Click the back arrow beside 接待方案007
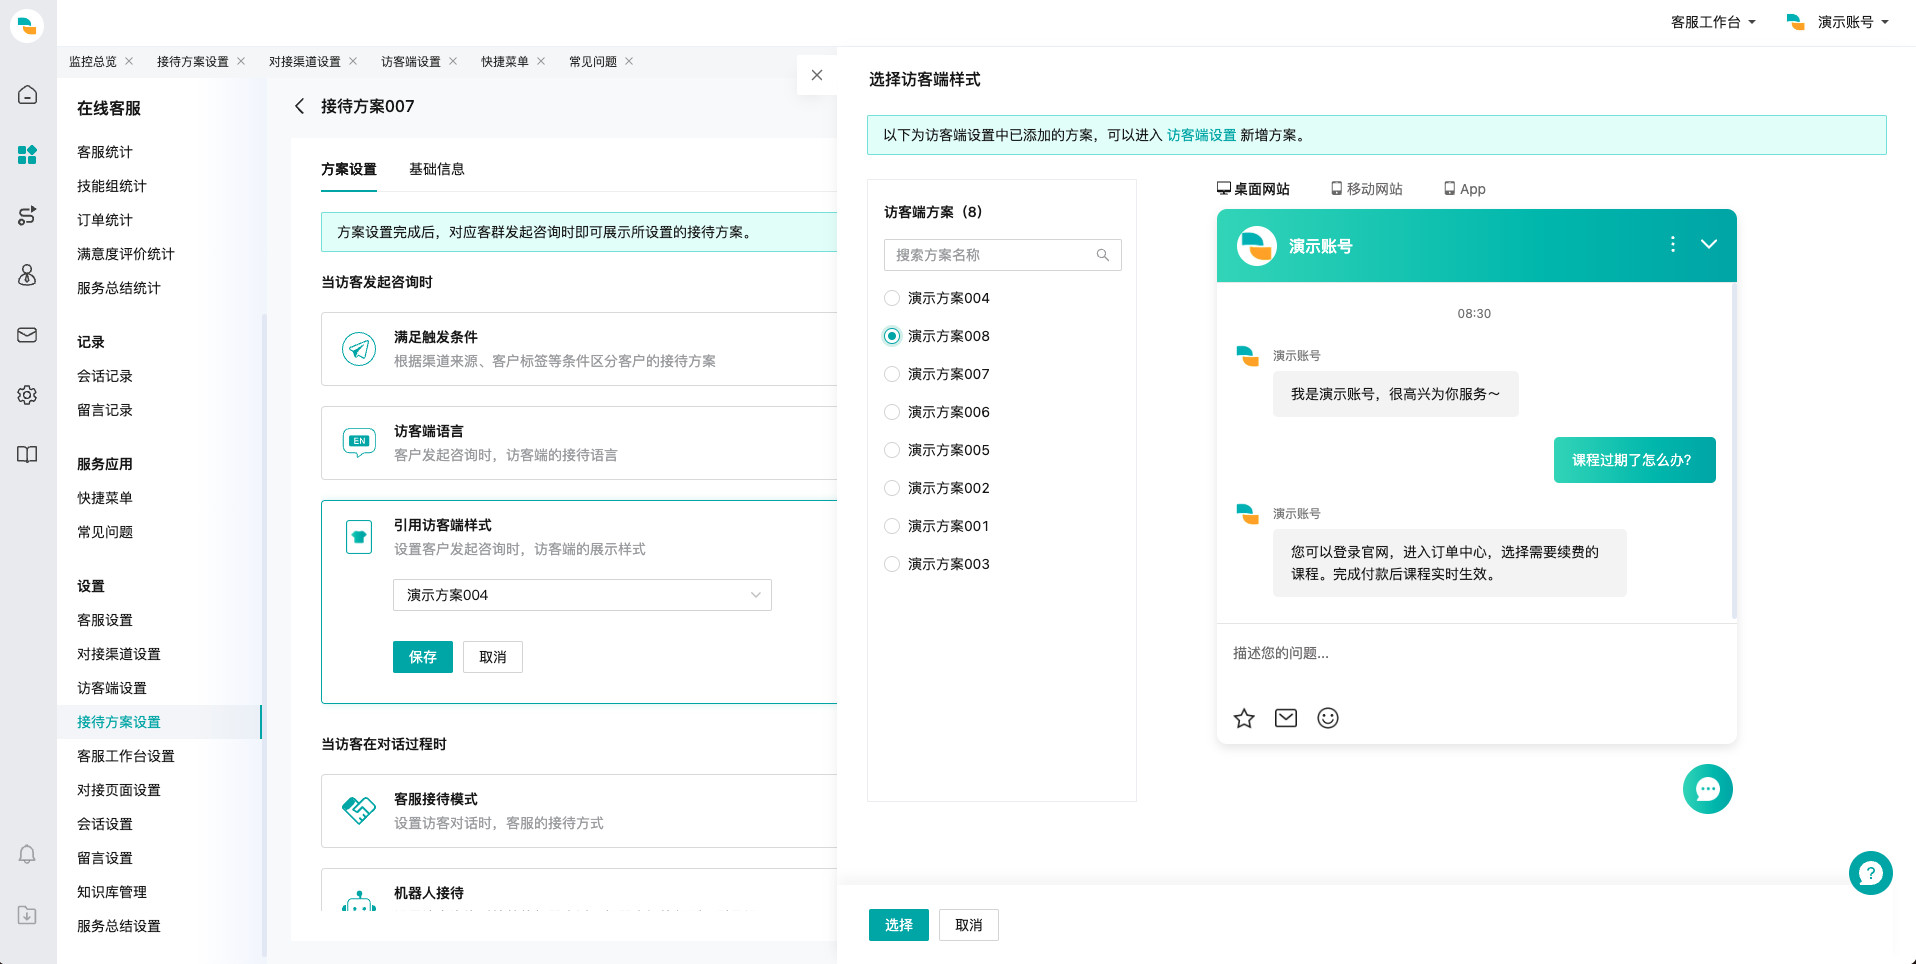 [299, 106]
